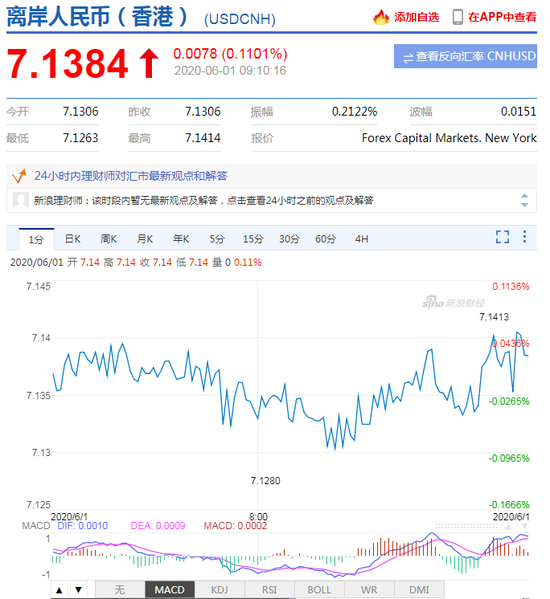Open 24小时内理财师对汇市最新观点和解答 link

131,176
